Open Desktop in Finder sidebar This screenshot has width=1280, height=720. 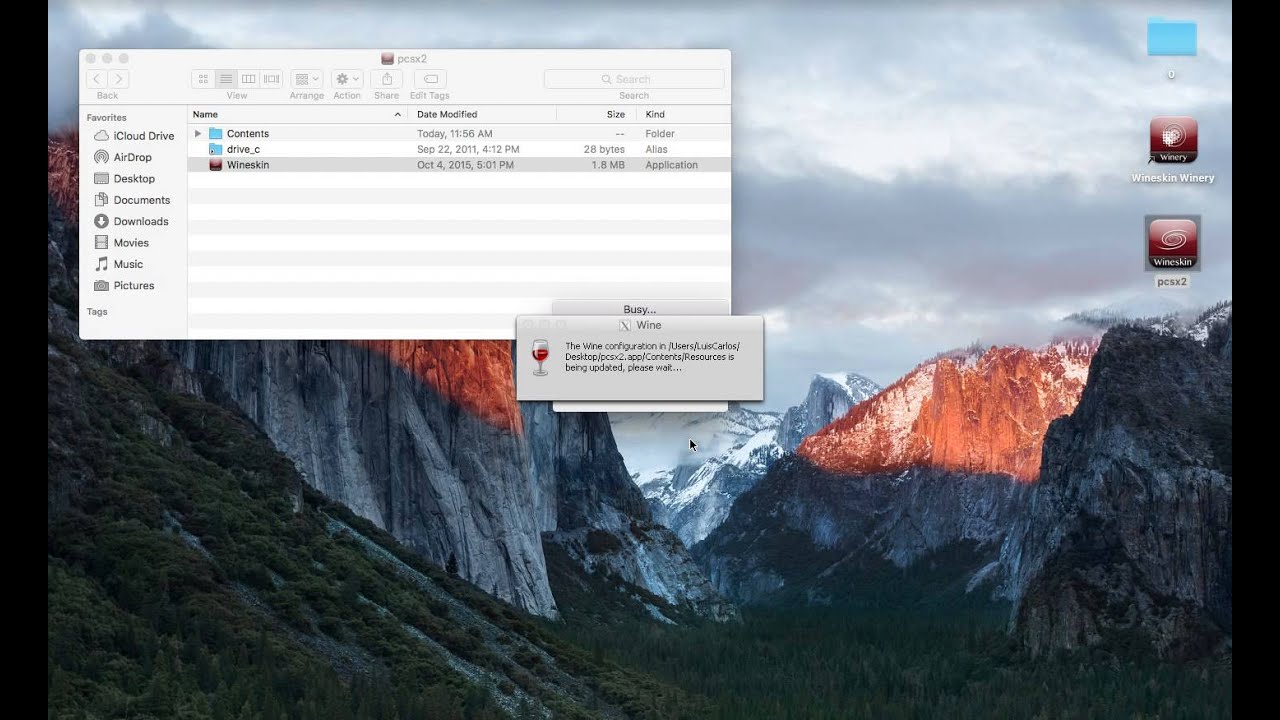134,179
